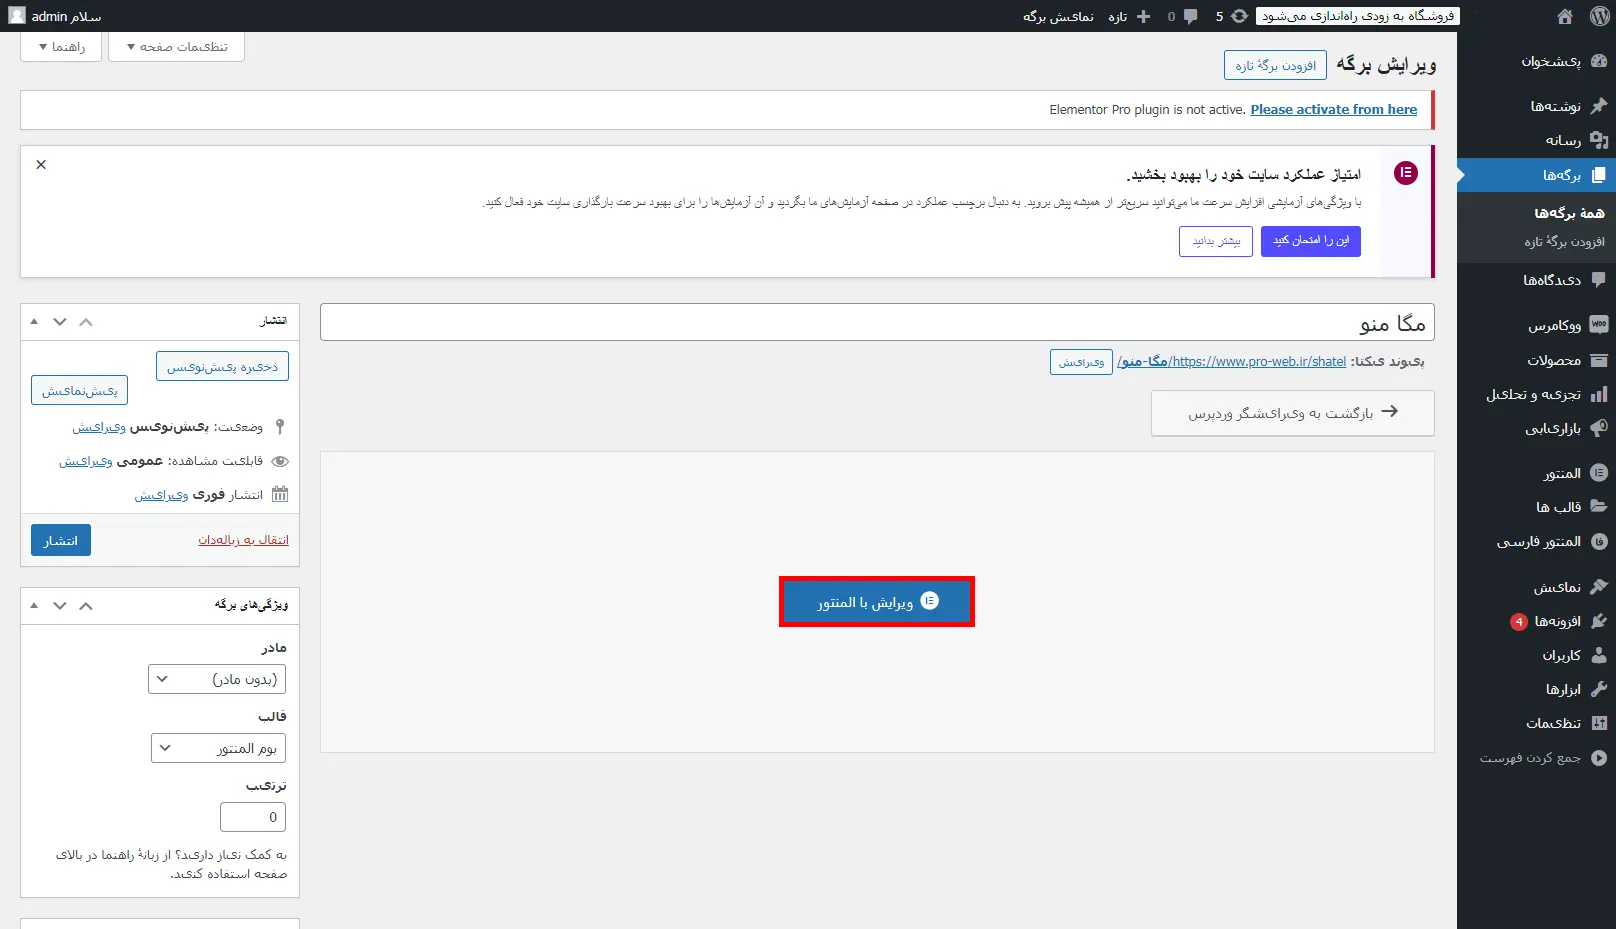This screenshot has height=929, width=1616.
Task: Click بیشتر بدانید button
Action: (x=1216, y=241)
